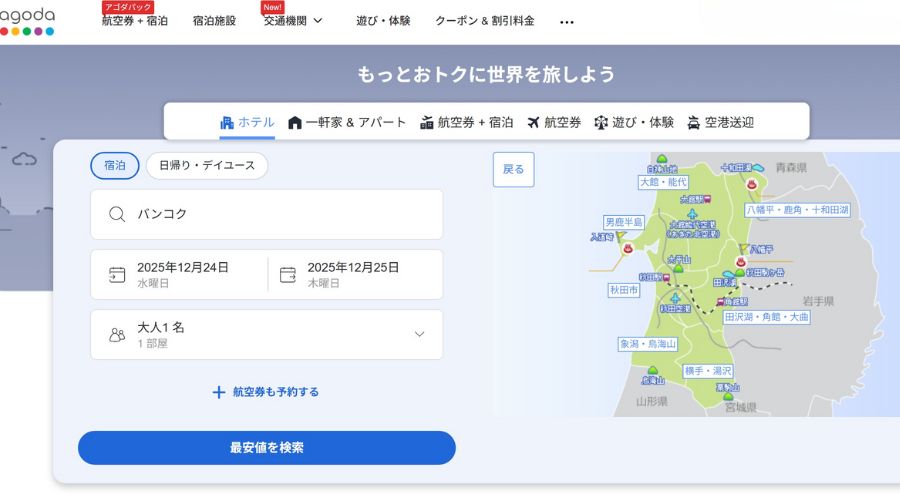Image resolution: width=900 pixels, height=500 pixels.
Task: Click the search magnifier icon
Action: tap(117, 214)
